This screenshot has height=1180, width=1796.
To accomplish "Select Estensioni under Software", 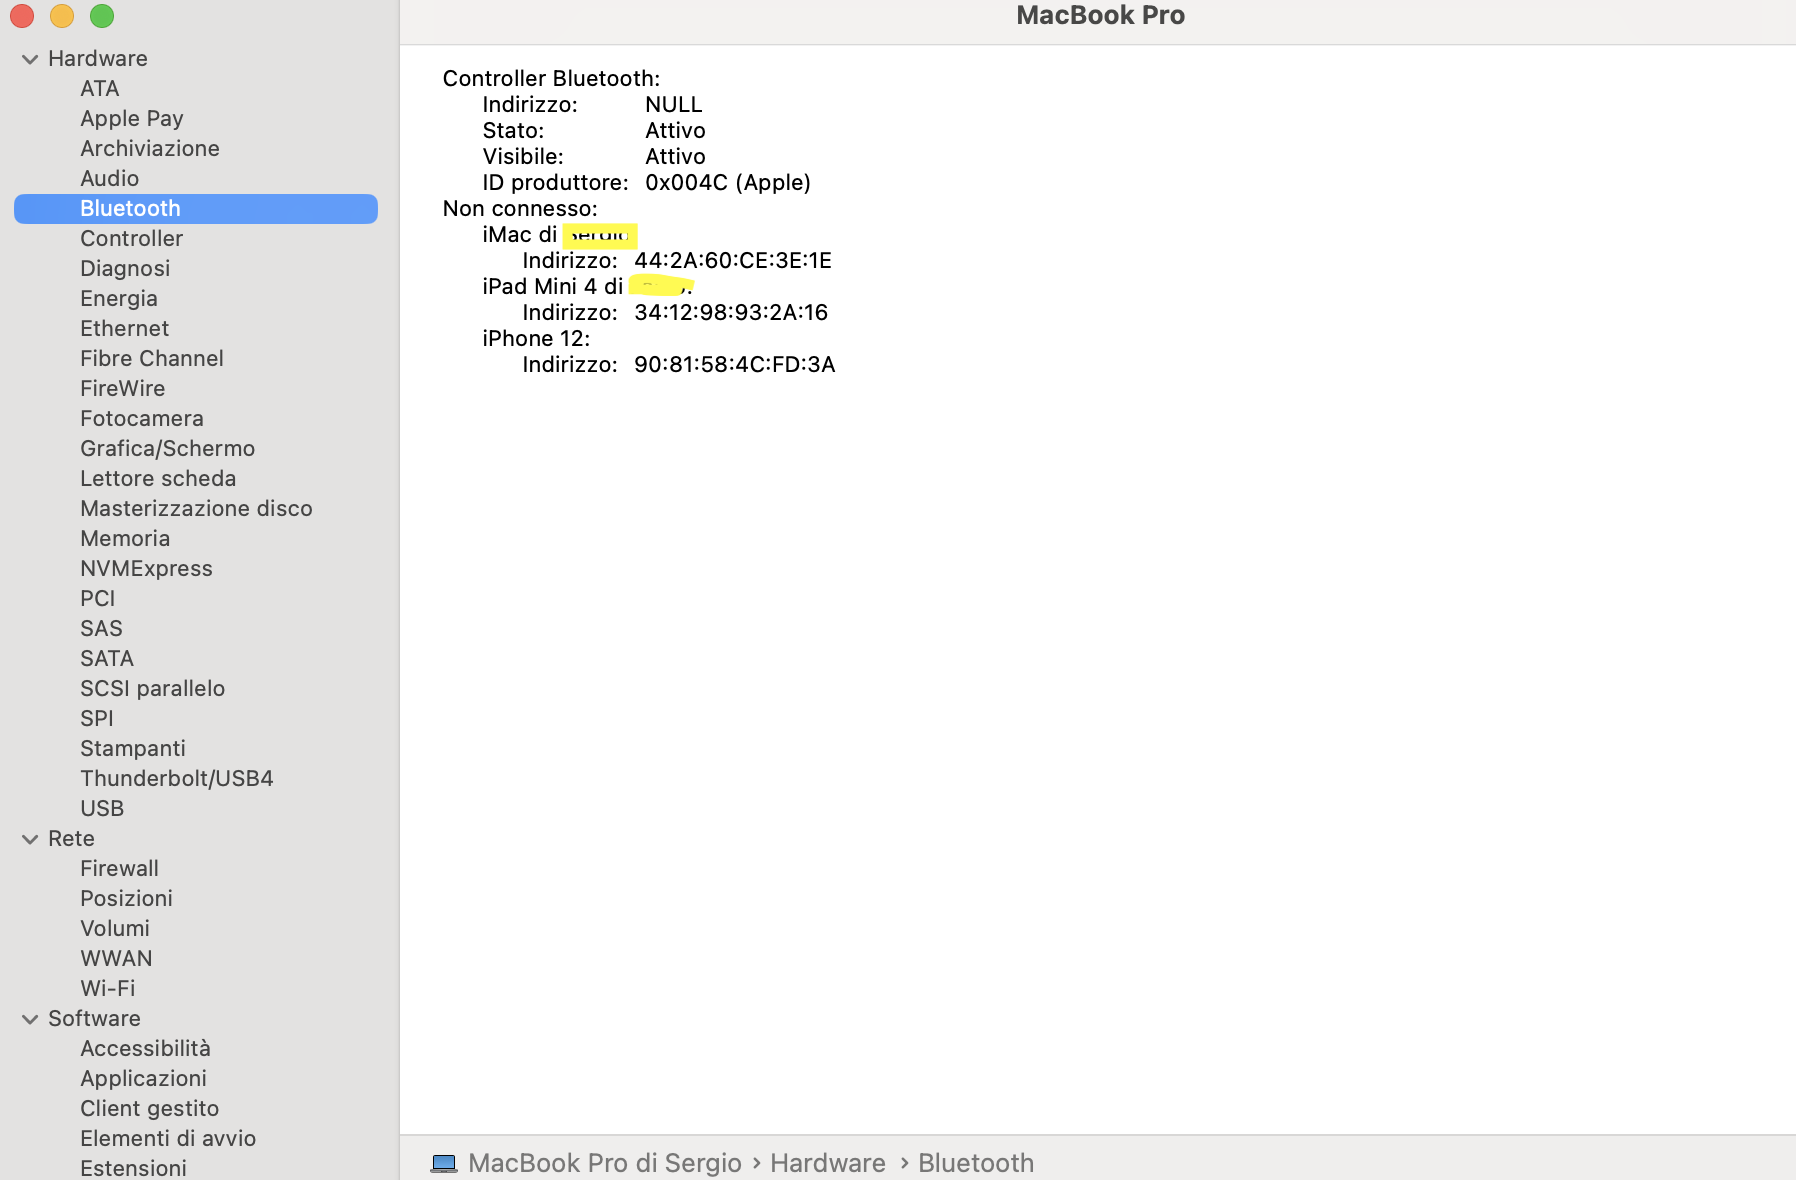I will [134, 1168].
